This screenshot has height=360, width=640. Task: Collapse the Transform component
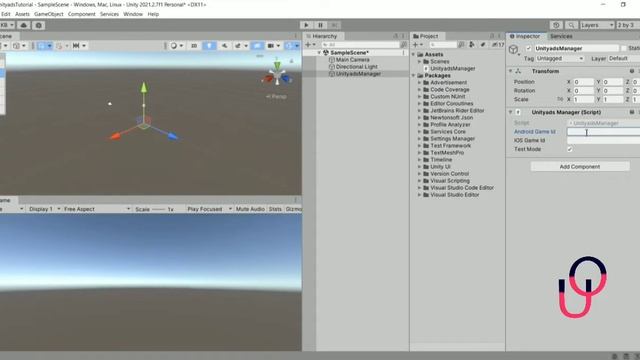point(511,71)
